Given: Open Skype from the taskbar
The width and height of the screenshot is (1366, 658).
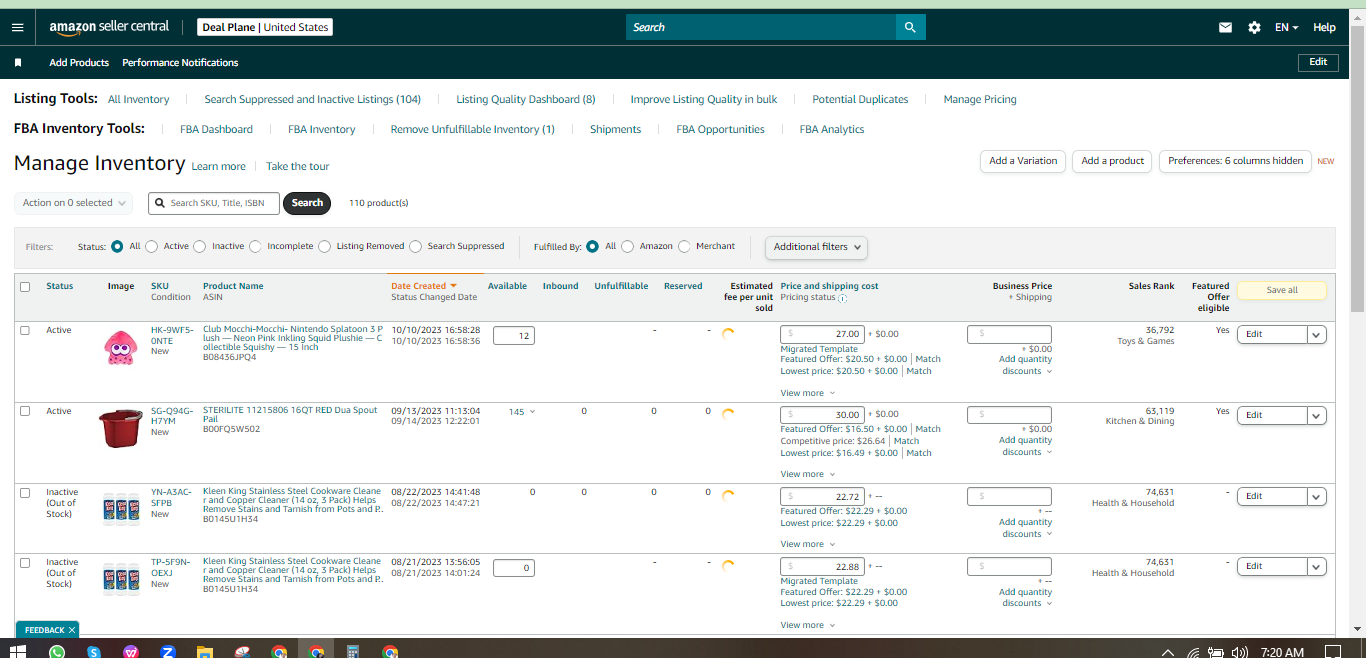Looking at the screenshot, I should tap(94, 652).
